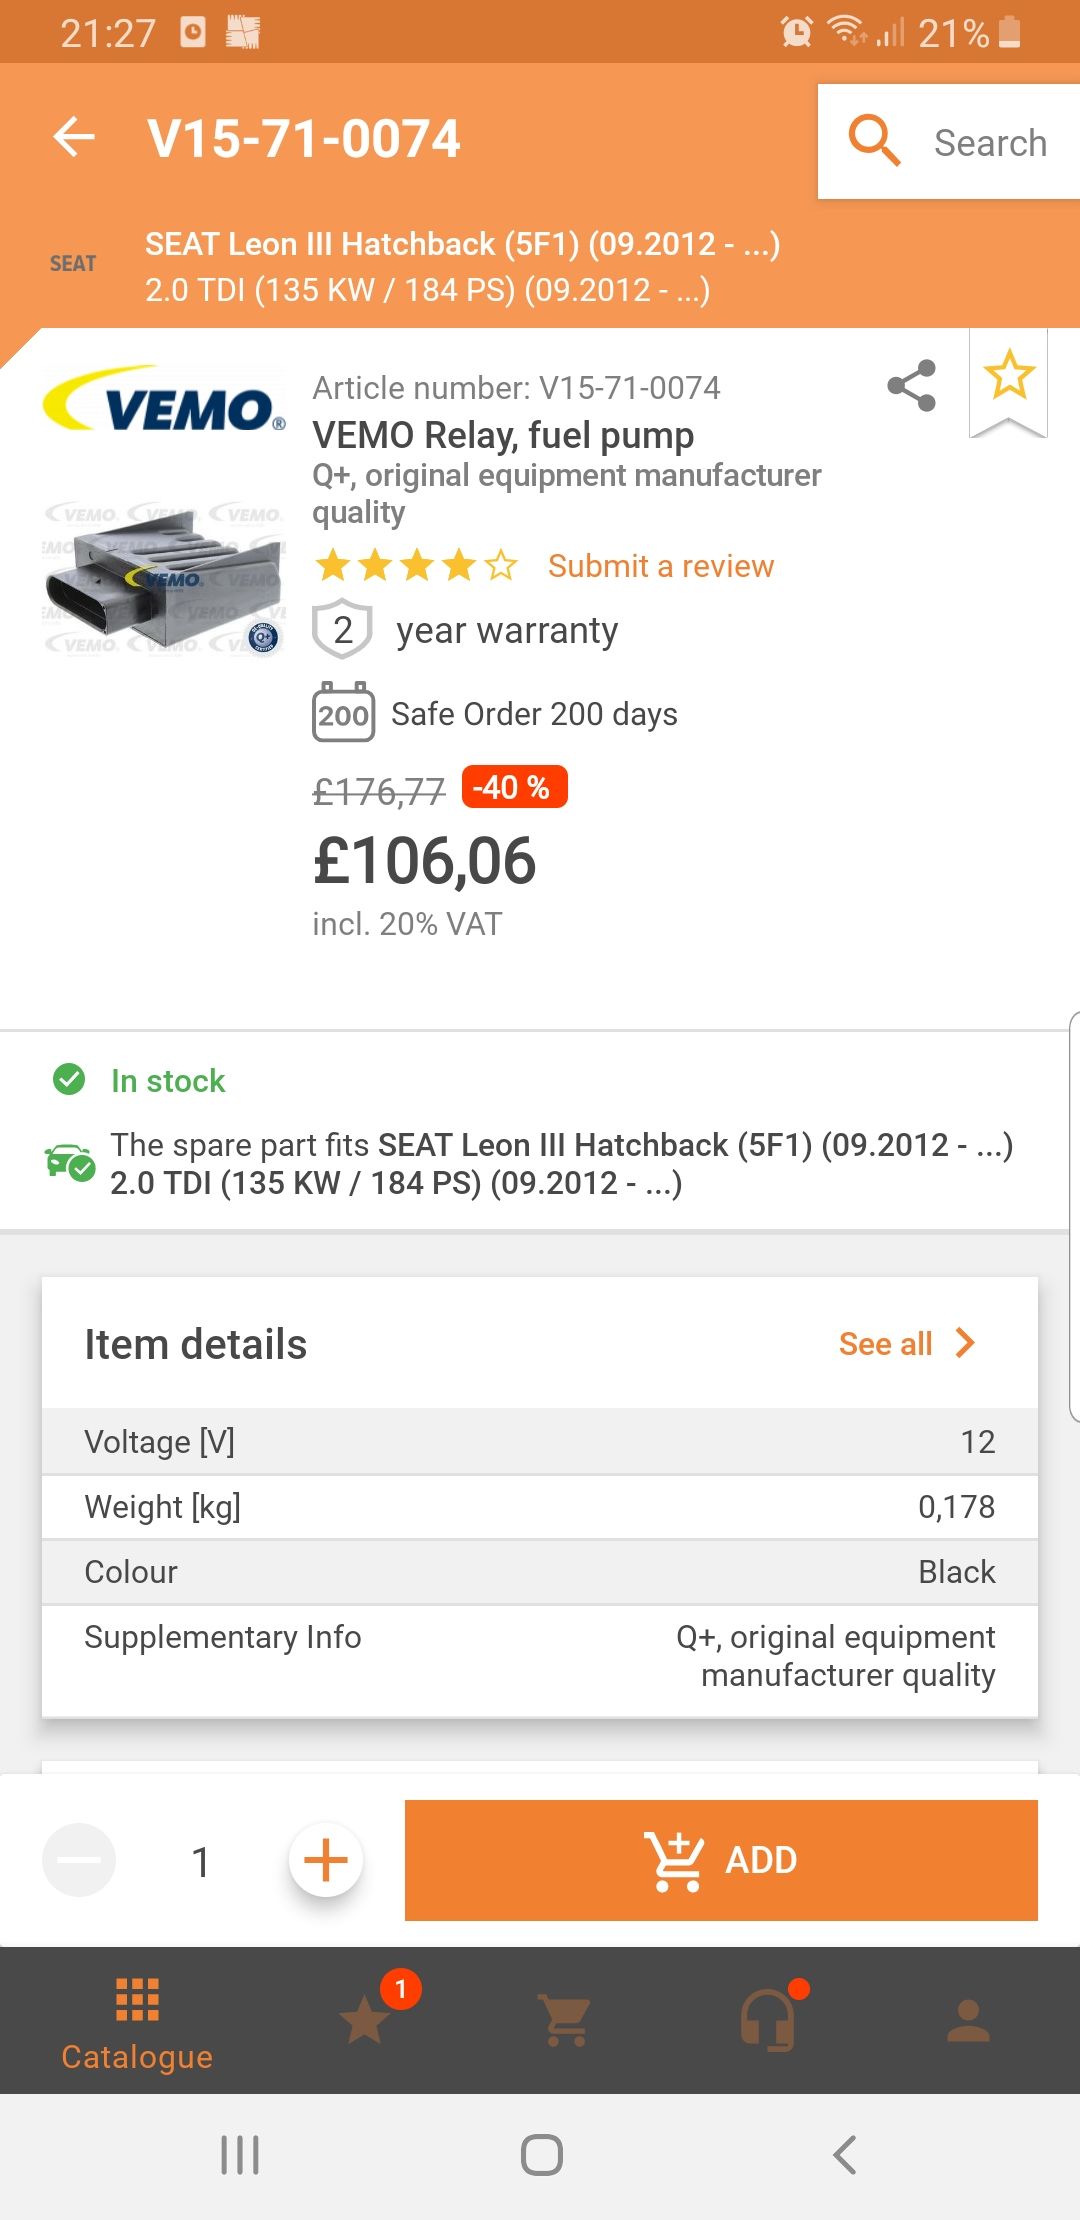Open the shopping cart tab
This screenshot has width=1080, height=2220.
pyautogui.click(x=566, y=2020)
